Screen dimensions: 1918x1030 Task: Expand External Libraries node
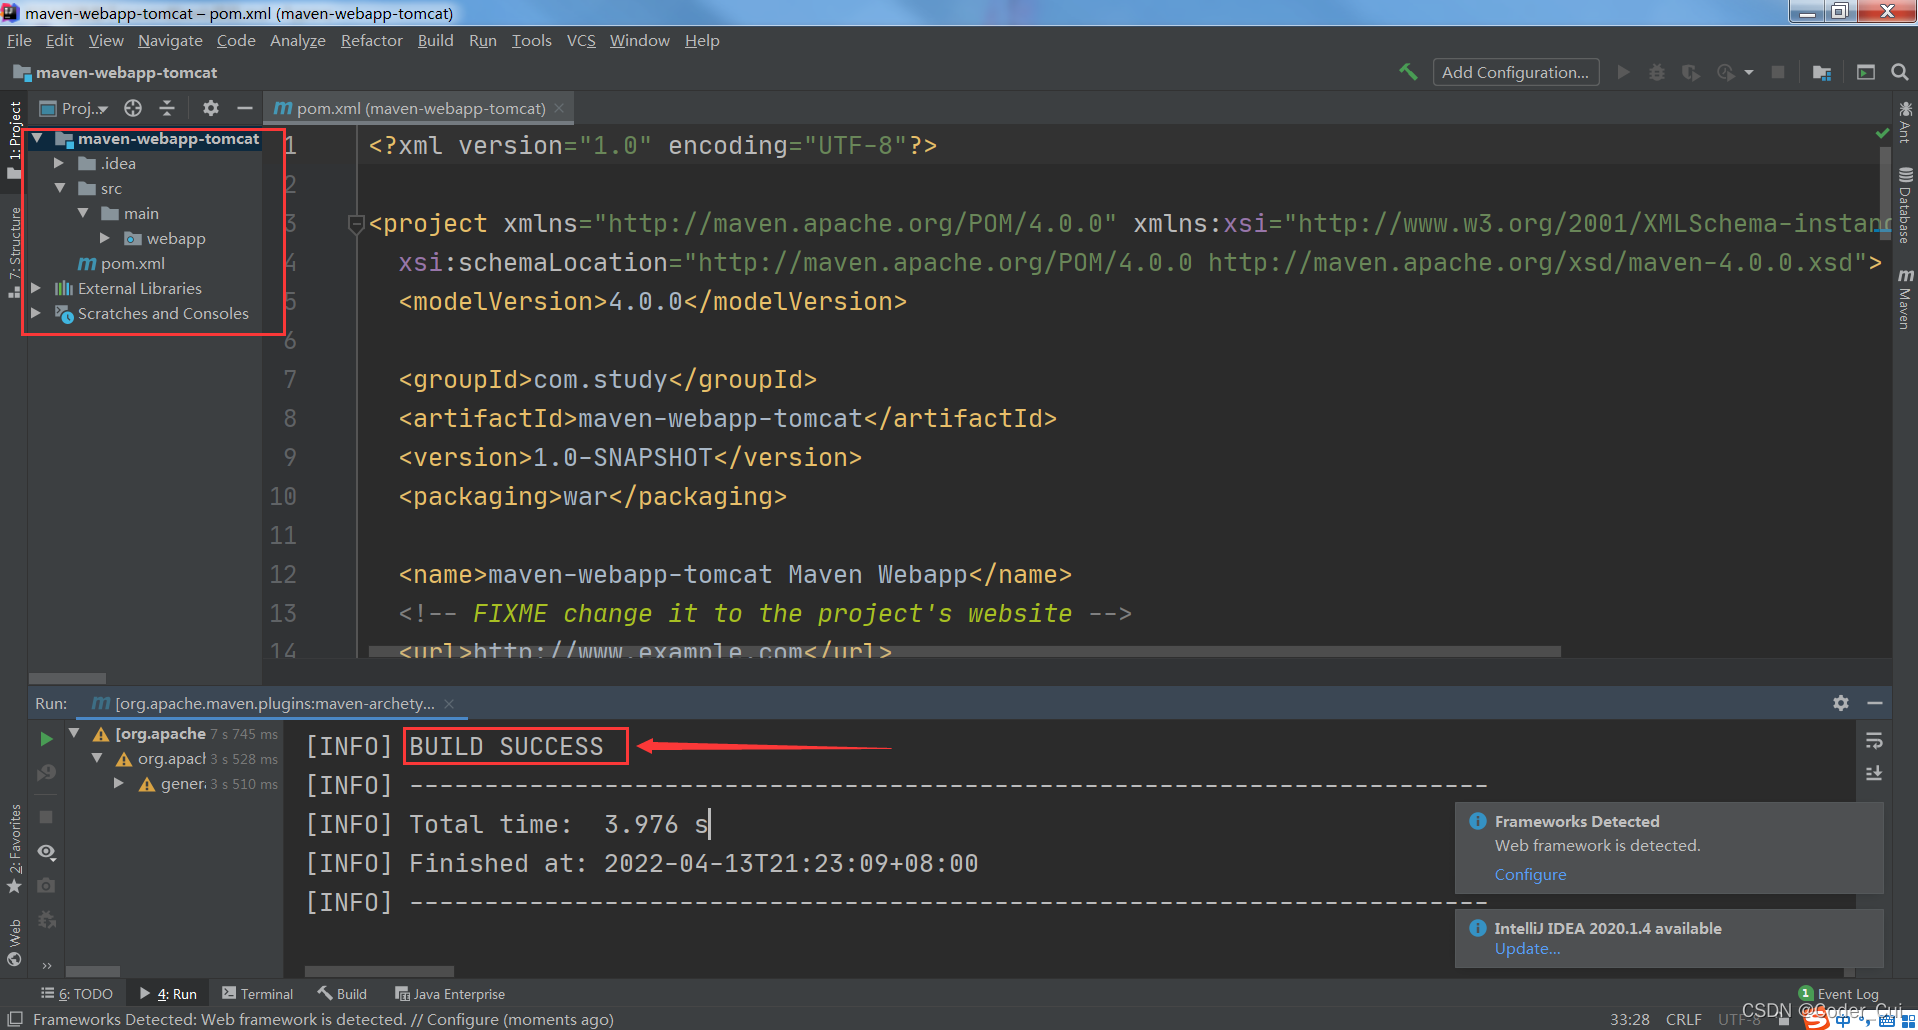(37, 288)
